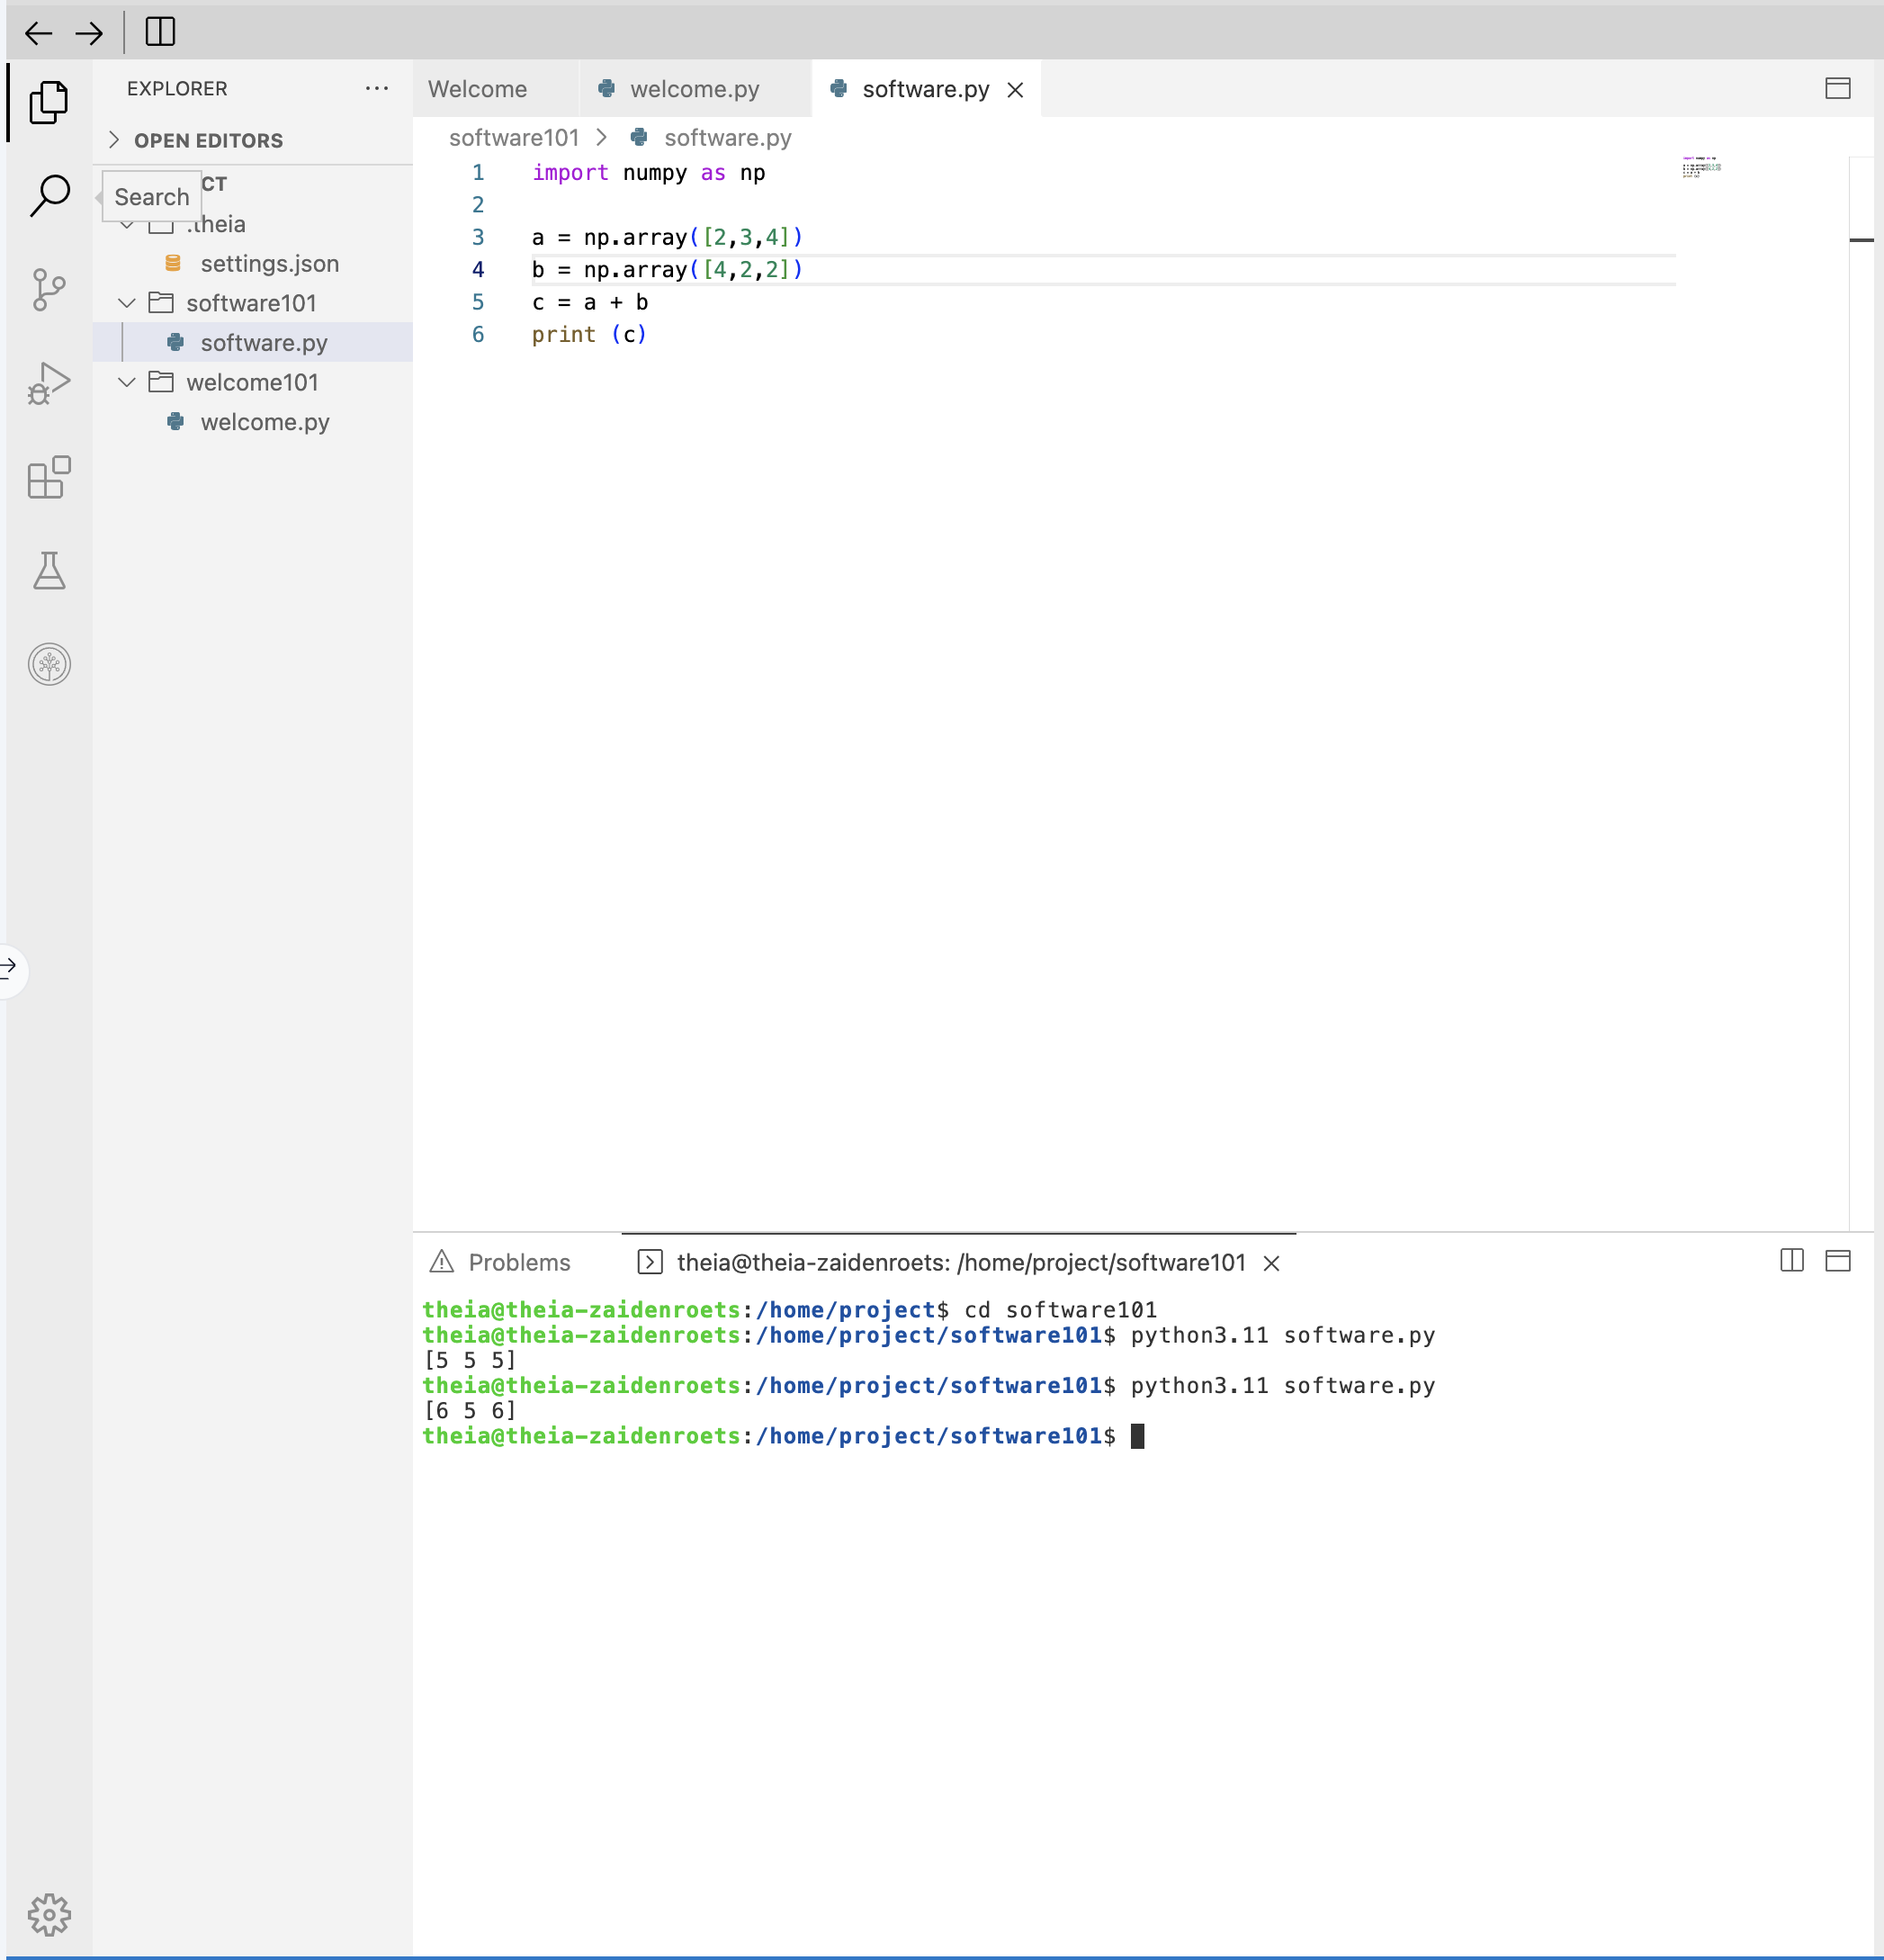The height and width of the screenshot is (1960, 1884).
Task: Open the Explorer files view
Action: tap(49, 102)
